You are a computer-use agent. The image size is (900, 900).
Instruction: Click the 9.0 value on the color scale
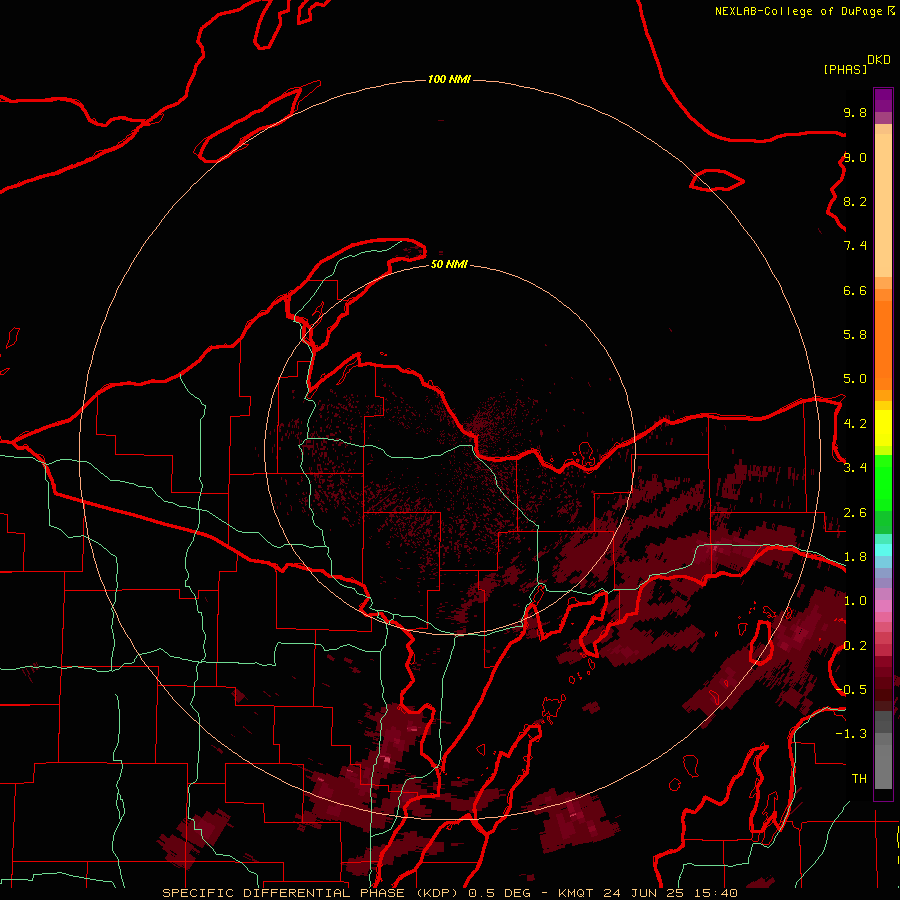(855, 157)
